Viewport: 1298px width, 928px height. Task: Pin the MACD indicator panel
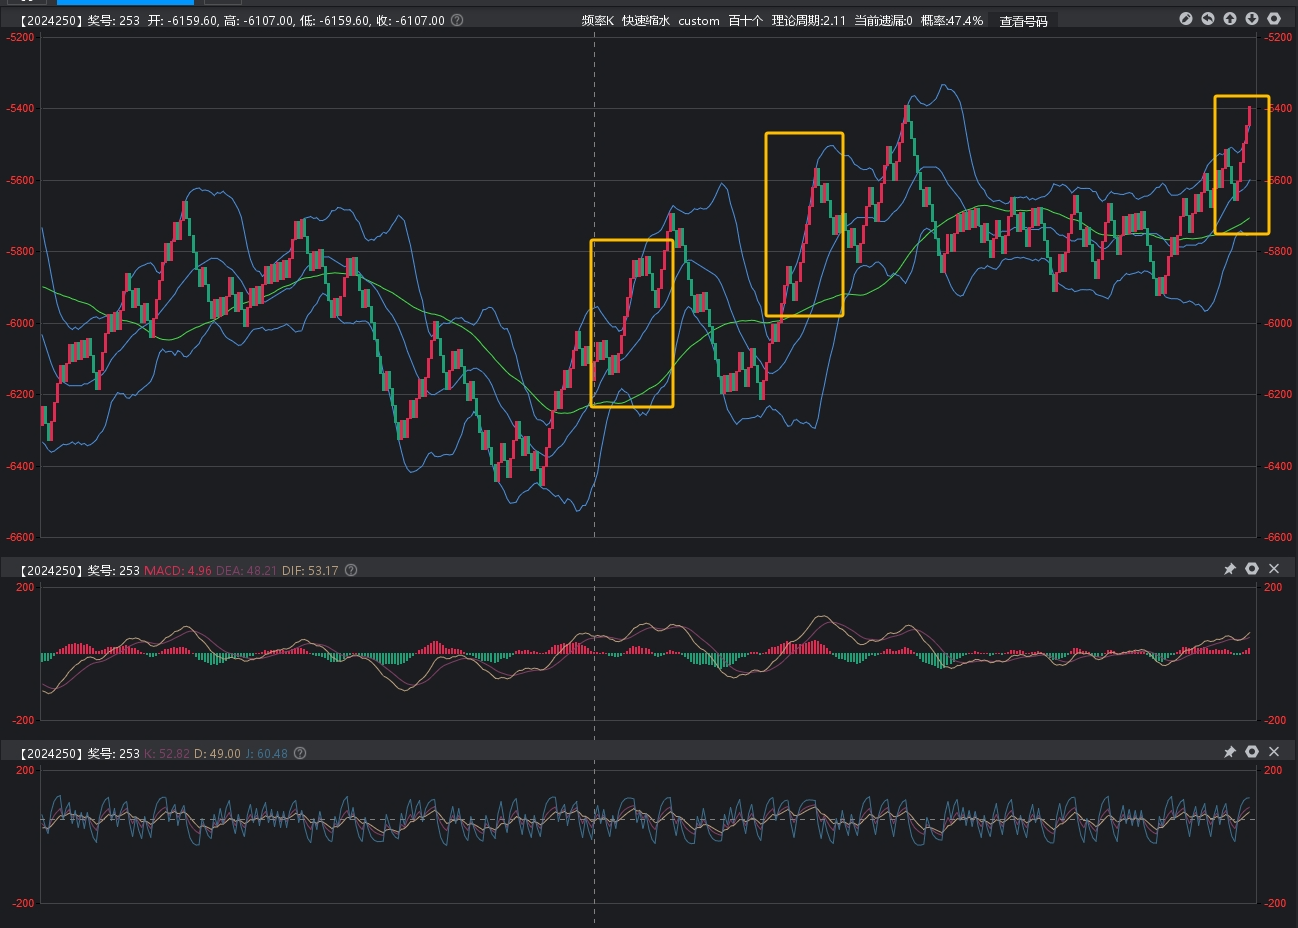[x=1230, y=569]
